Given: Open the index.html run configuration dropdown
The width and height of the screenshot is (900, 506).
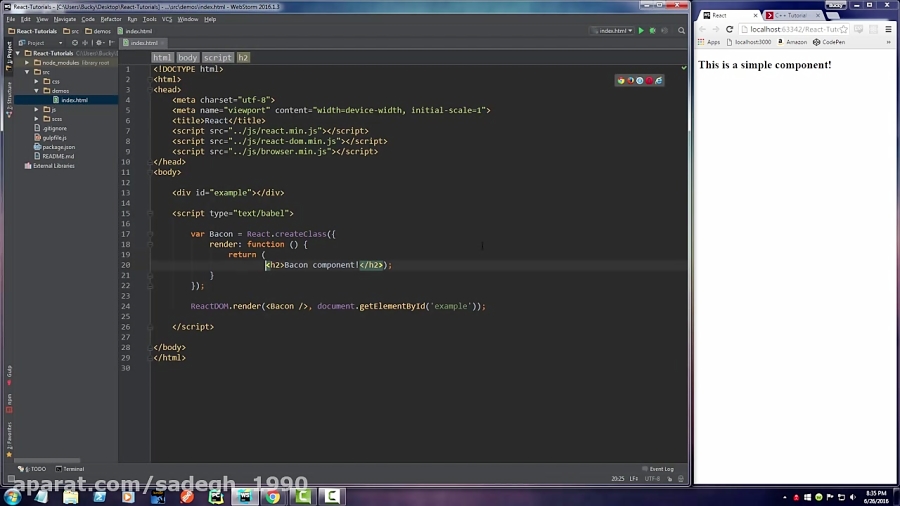Looking at the screenshot, I should (613, 31).
